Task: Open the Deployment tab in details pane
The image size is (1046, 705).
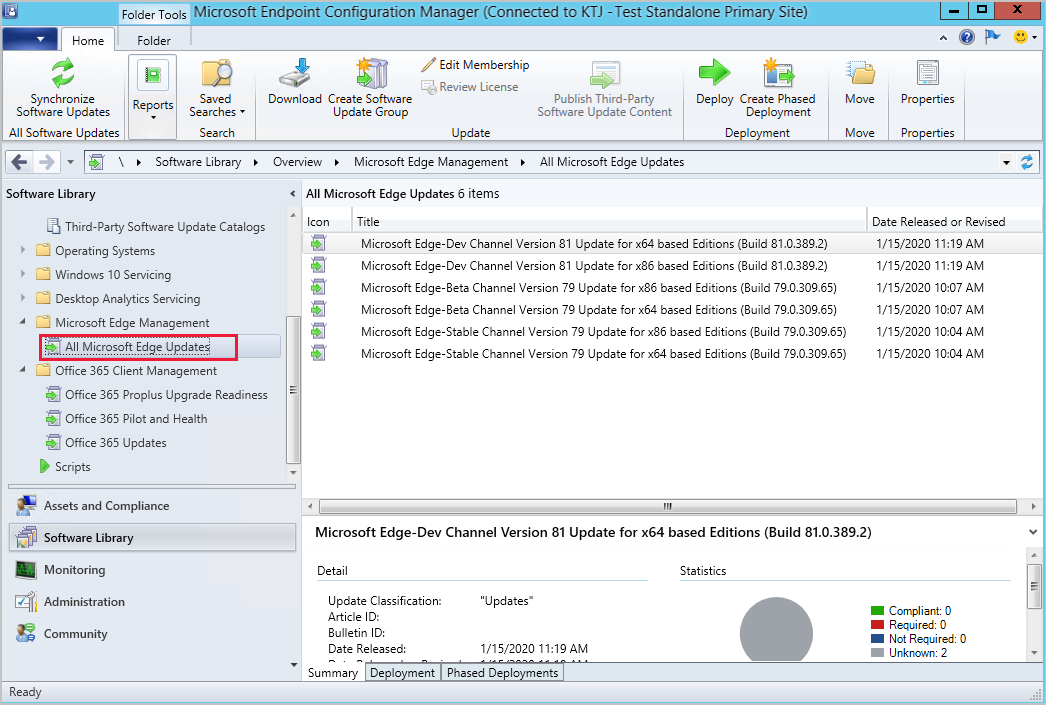Action: (x=402, y=672)
